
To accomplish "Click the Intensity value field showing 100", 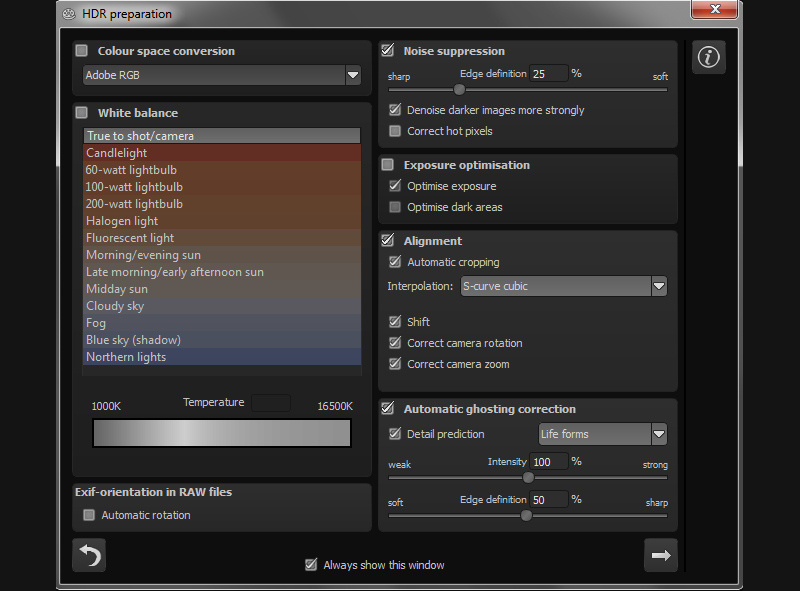I will click(x=548, y=461).
